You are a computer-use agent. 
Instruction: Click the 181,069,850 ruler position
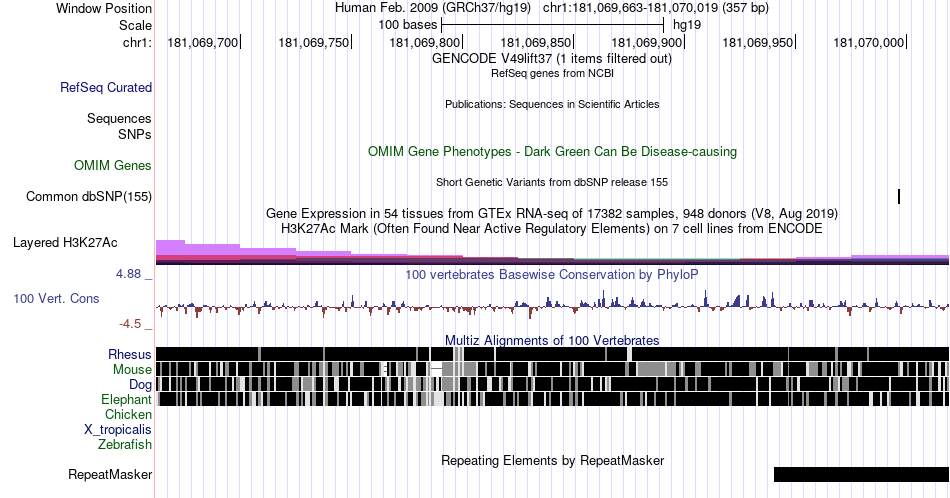pyautogui.click(x=536, y=42)
